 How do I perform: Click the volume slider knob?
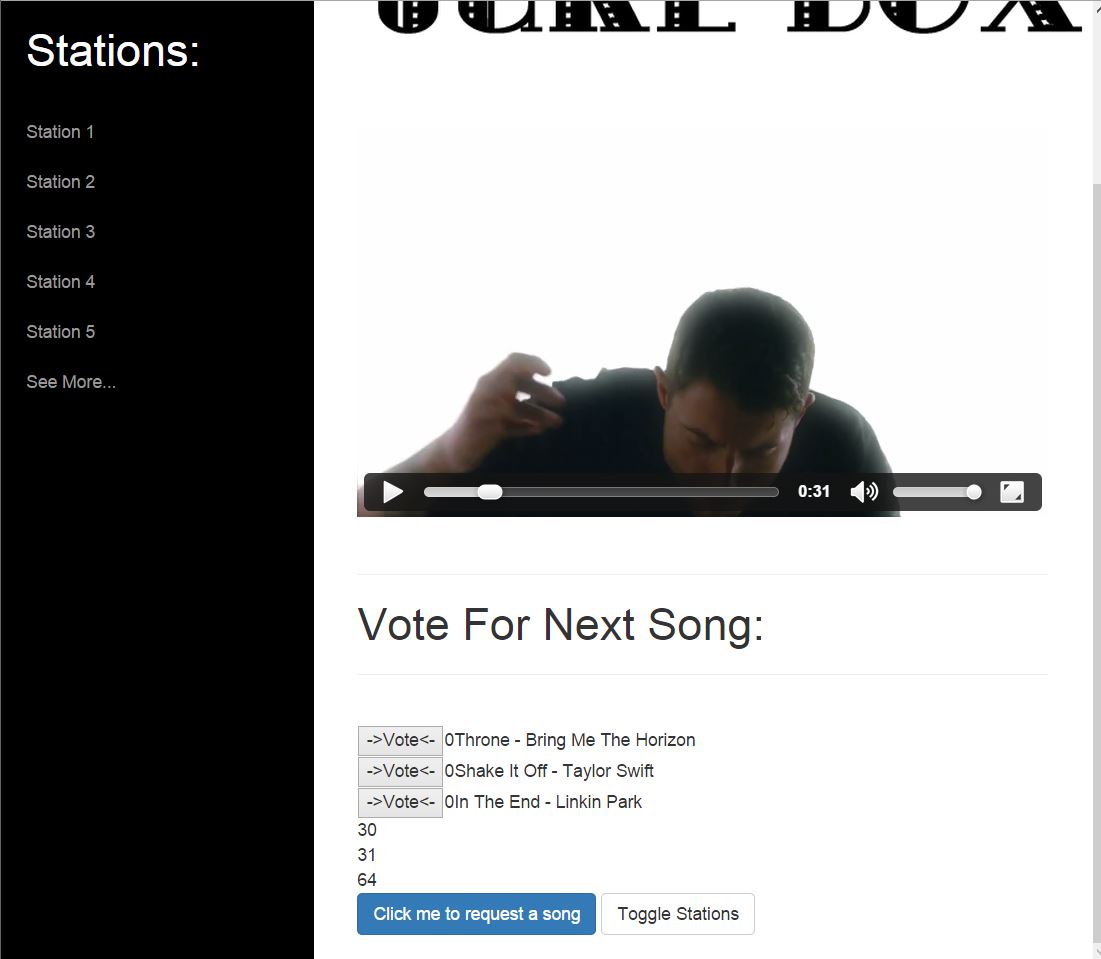973,492
